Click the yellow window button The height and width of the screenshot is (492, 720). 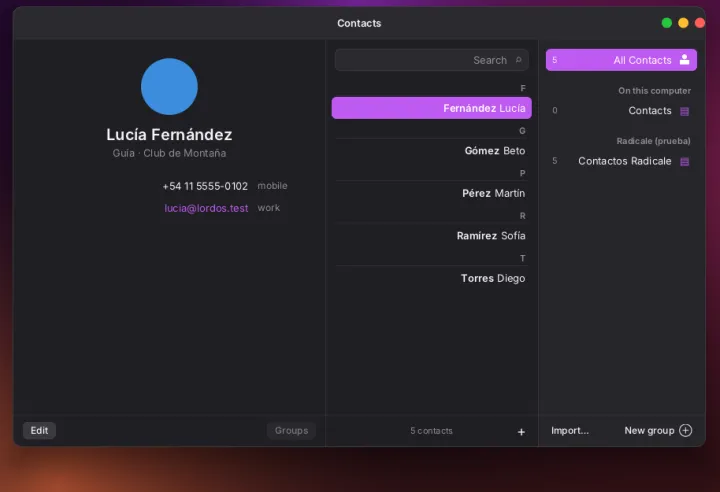683,23
